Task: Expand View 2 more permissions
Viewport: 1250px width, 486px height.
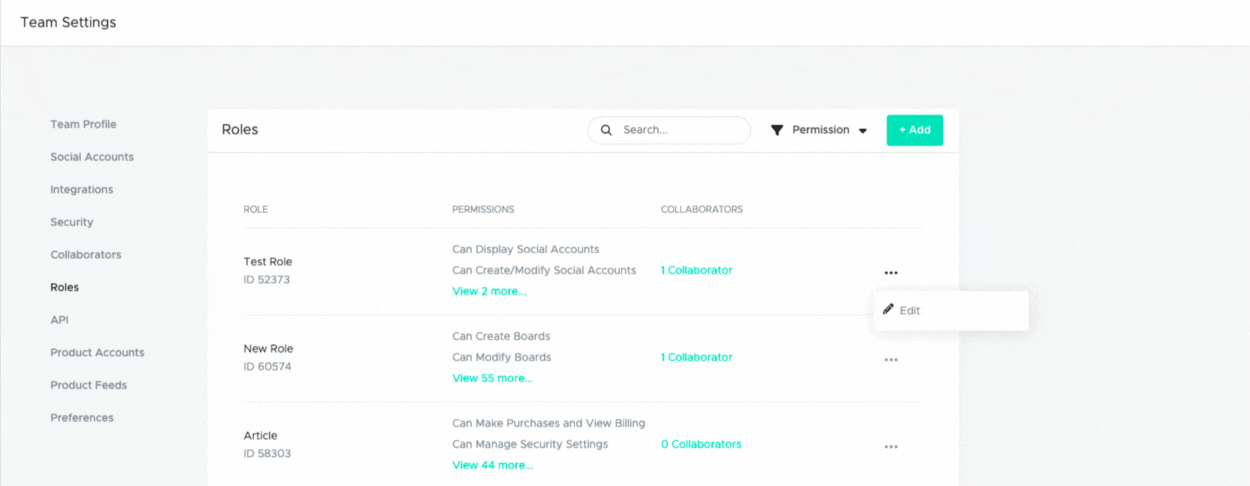Action: [x=489, y=291]
